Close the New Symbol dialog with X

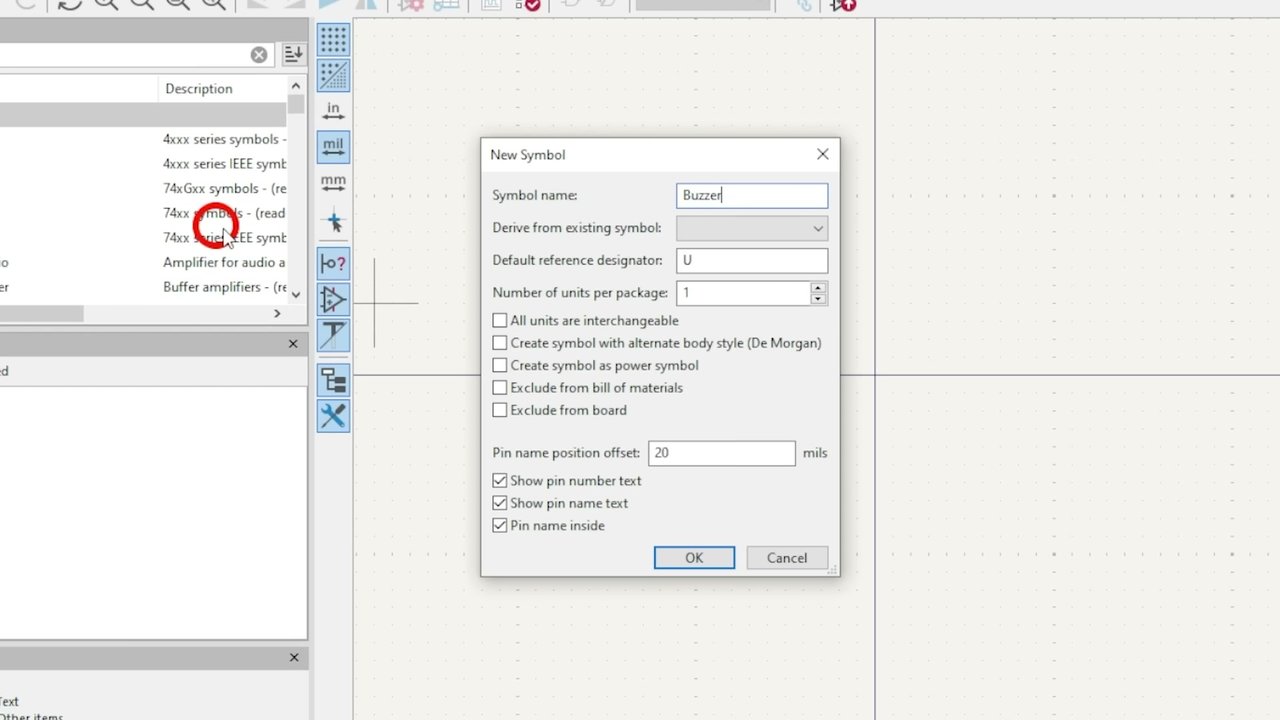[822, 154]
